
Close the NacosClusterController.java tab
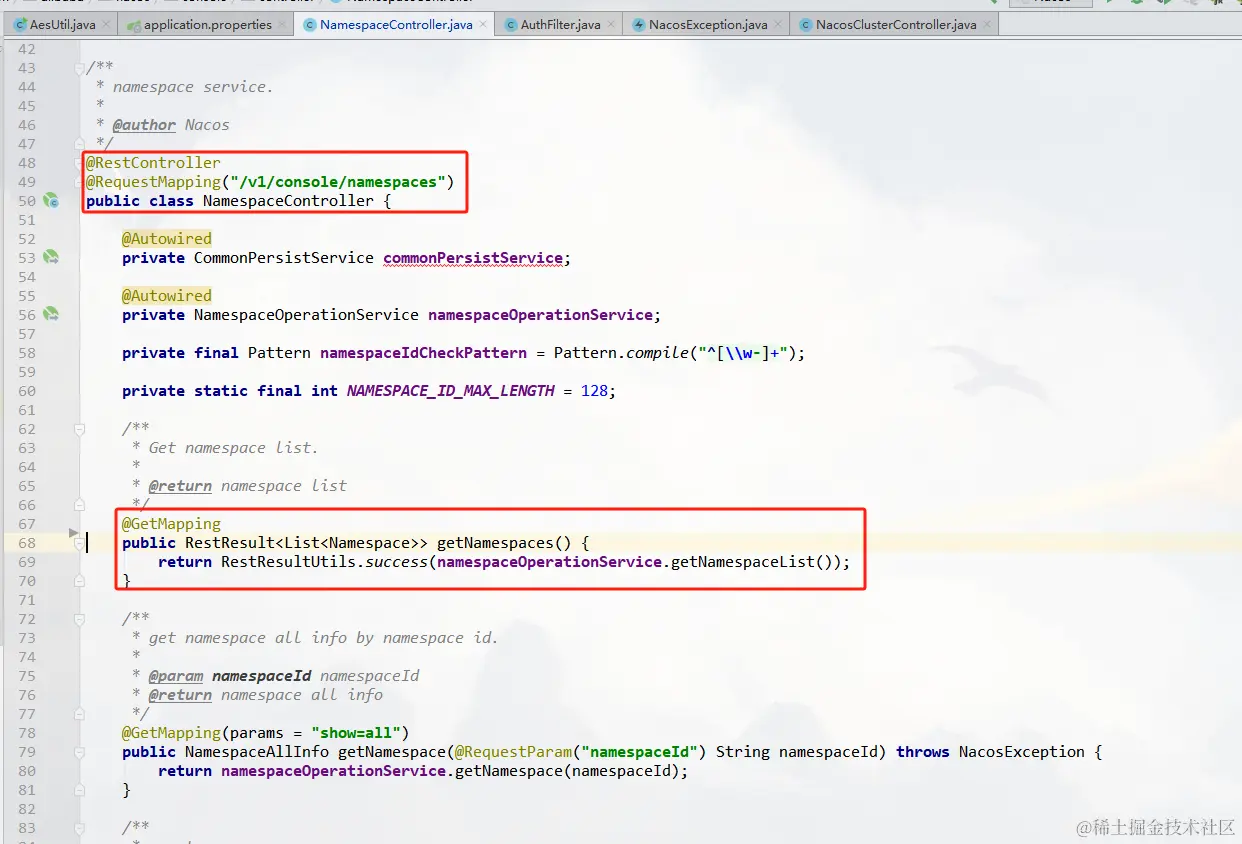coord(986,24)
